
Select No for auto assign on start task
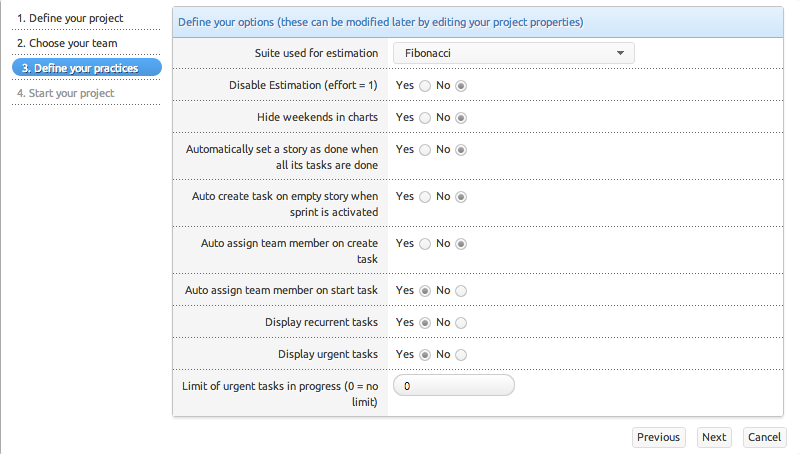pyautogui.click(x=461, y=291)
